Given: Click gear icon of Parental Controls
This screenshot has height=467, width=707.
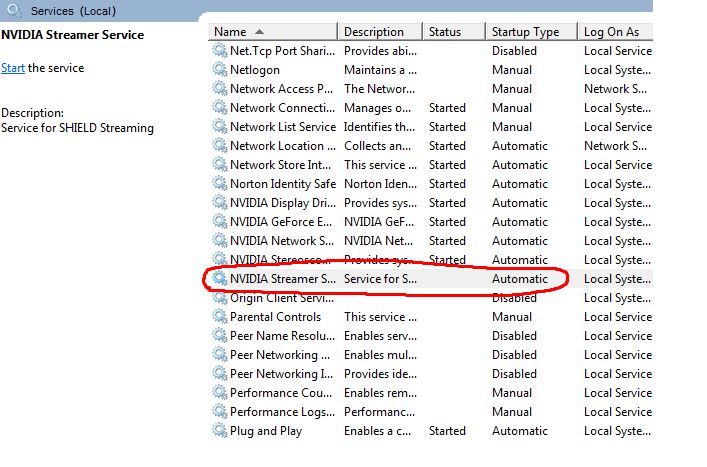Looking at the screenshot, I should pyautogui.click(x=220, y=316).
